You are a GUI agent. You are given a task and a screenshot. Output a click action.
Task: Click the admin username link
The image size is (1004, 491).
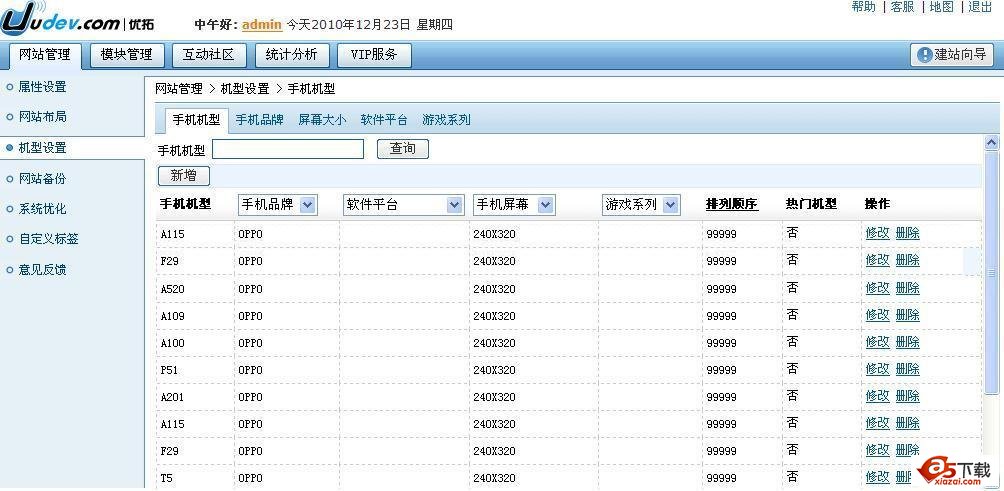click(x=262, y=25)
